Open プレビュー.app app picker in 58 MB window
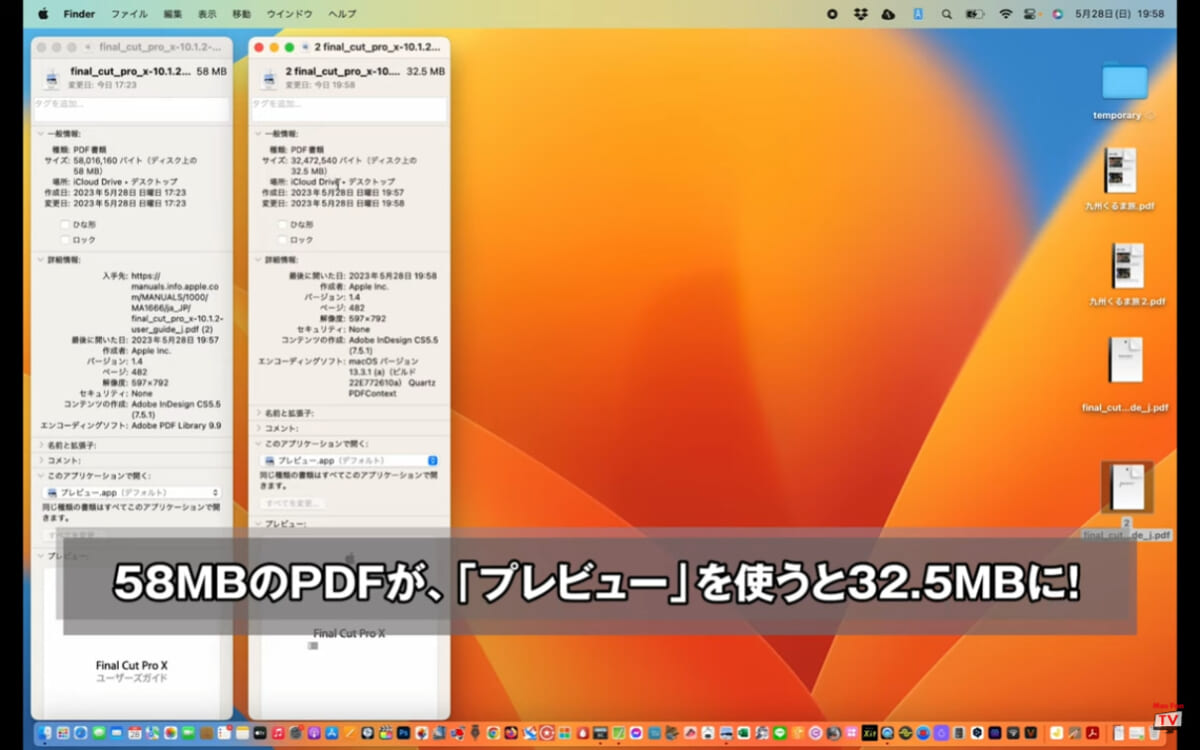Image resolution: width=1200 pixels, height=750 pixels. click(131, 493)
